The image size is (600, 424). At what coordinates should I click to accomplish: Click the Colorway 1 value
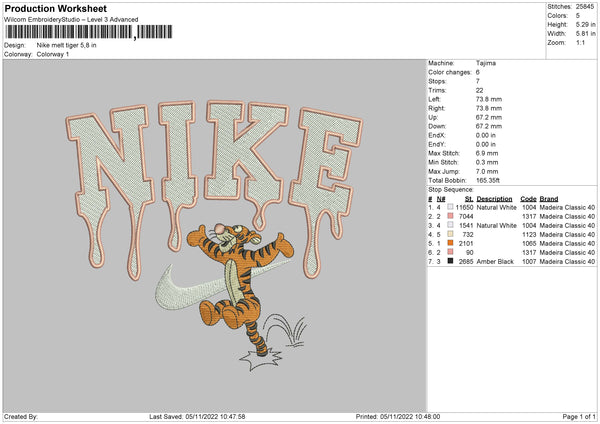click(53, 54)
